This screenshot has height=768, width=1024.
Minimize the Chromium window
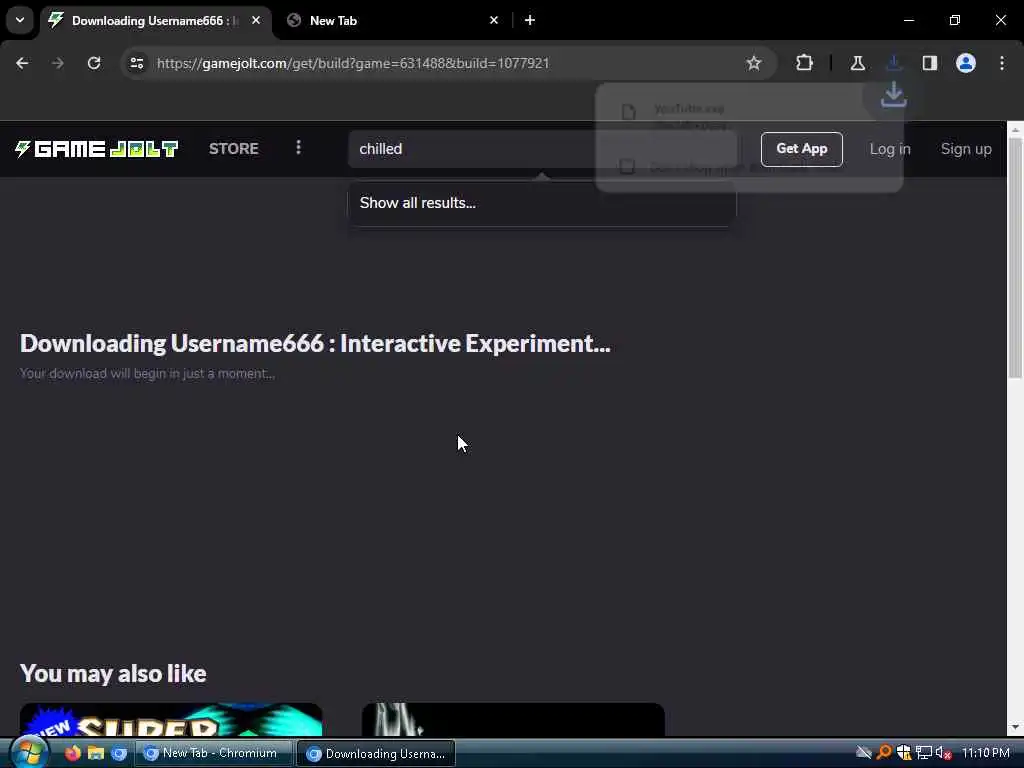(908, 20)
